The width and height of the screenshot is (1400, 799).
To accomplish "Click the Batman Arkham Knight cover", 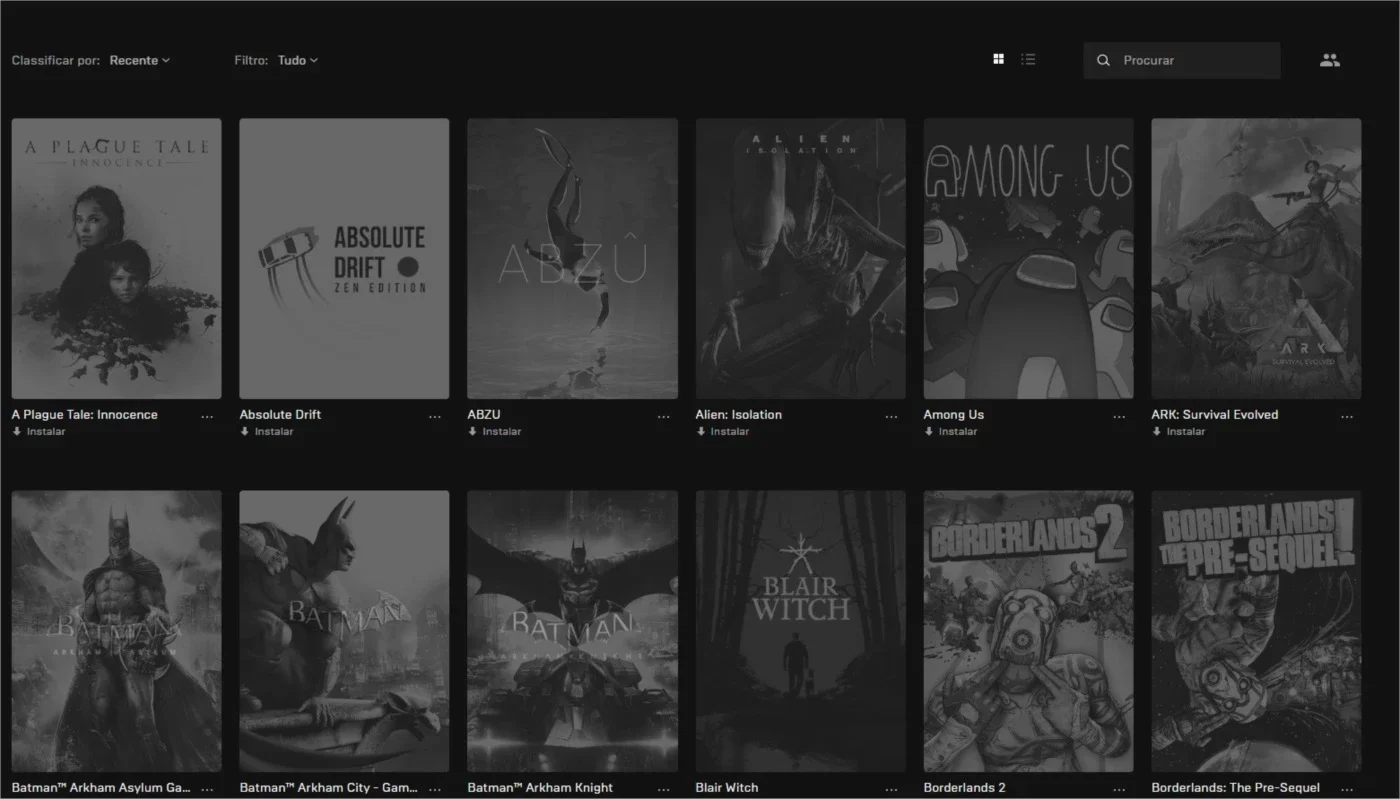I will [x=573, y=631].
